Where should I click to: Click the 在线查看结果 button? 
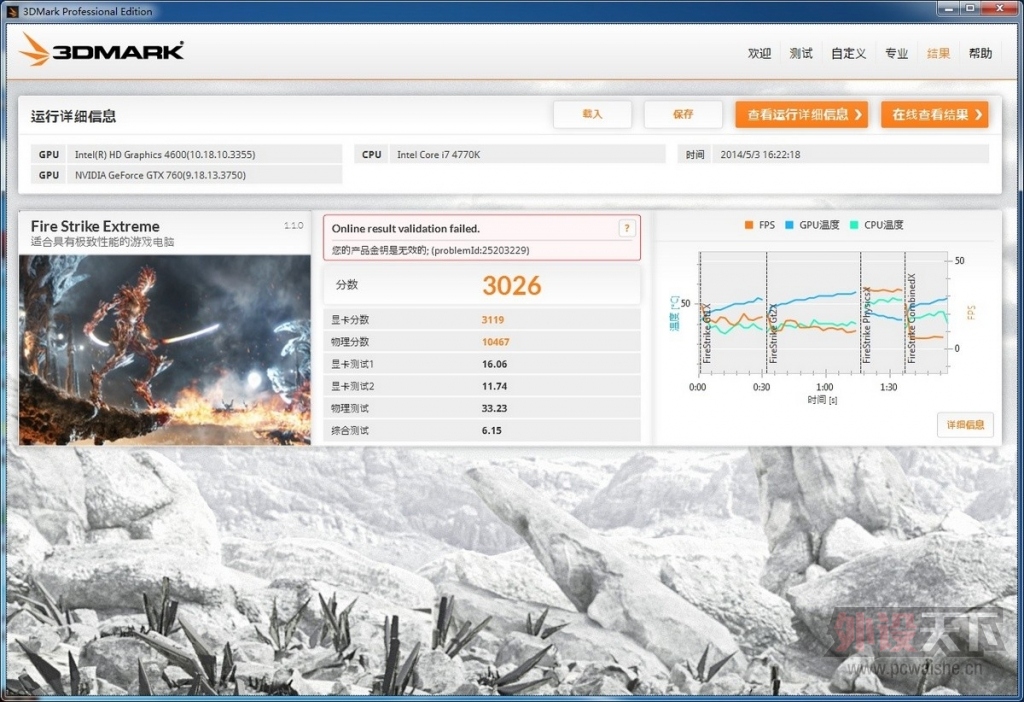tap(935, 114)
